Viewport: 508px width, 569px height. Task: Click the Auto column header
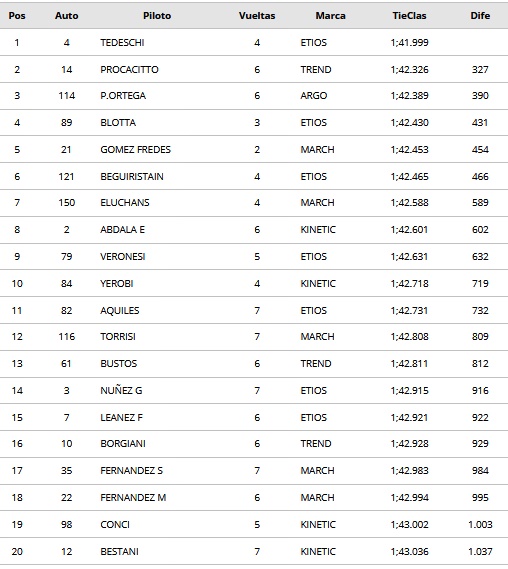66,16
